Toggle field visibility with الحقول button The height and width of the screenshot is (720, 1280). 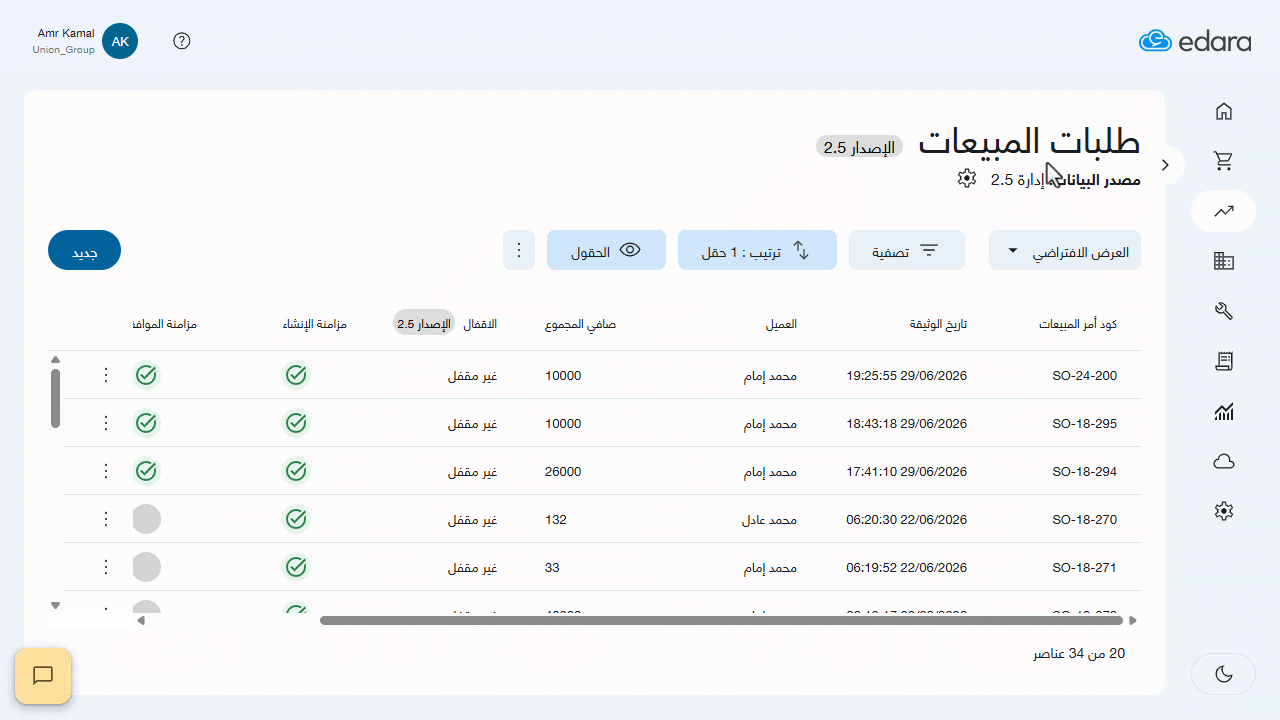606,250
